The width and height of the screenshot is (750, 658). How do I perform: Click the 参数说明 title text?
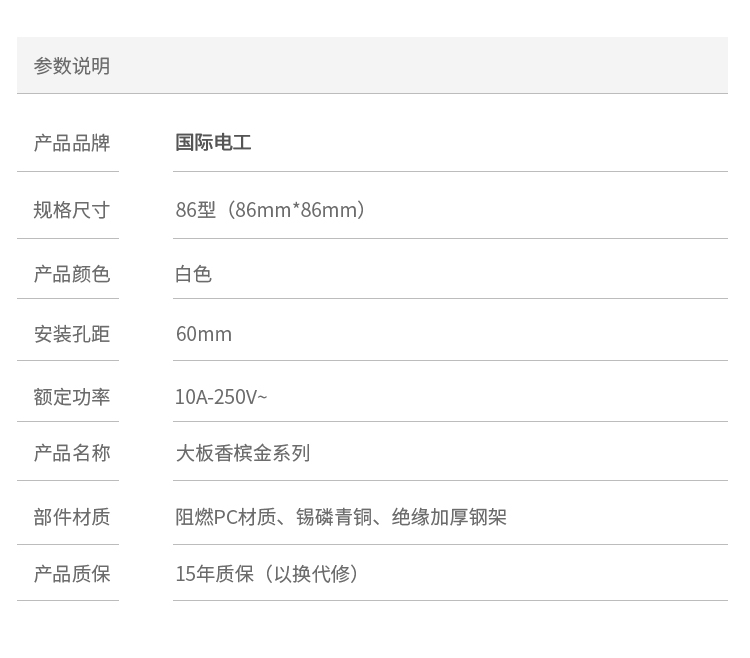coord(72,66)
